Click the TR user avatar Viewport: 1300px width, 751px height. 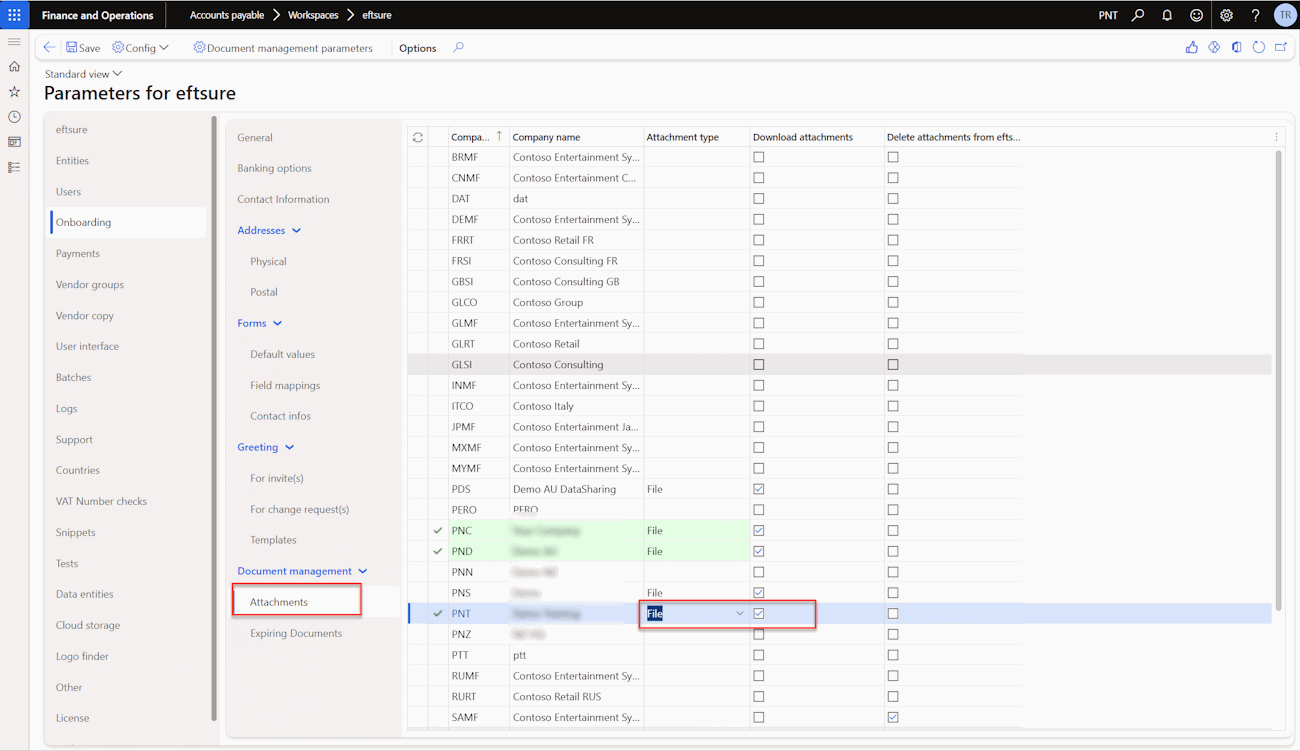coord(1285,15)
